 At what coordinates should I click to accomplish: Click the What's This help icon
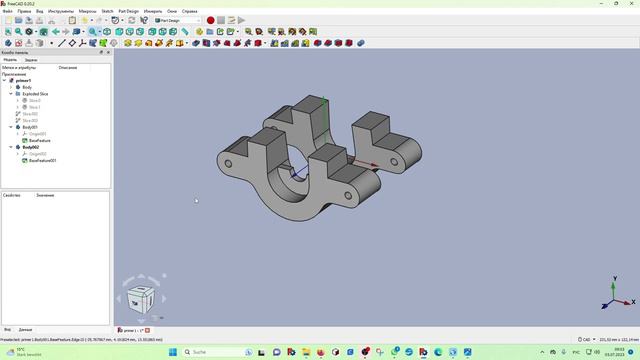(144, 20)
